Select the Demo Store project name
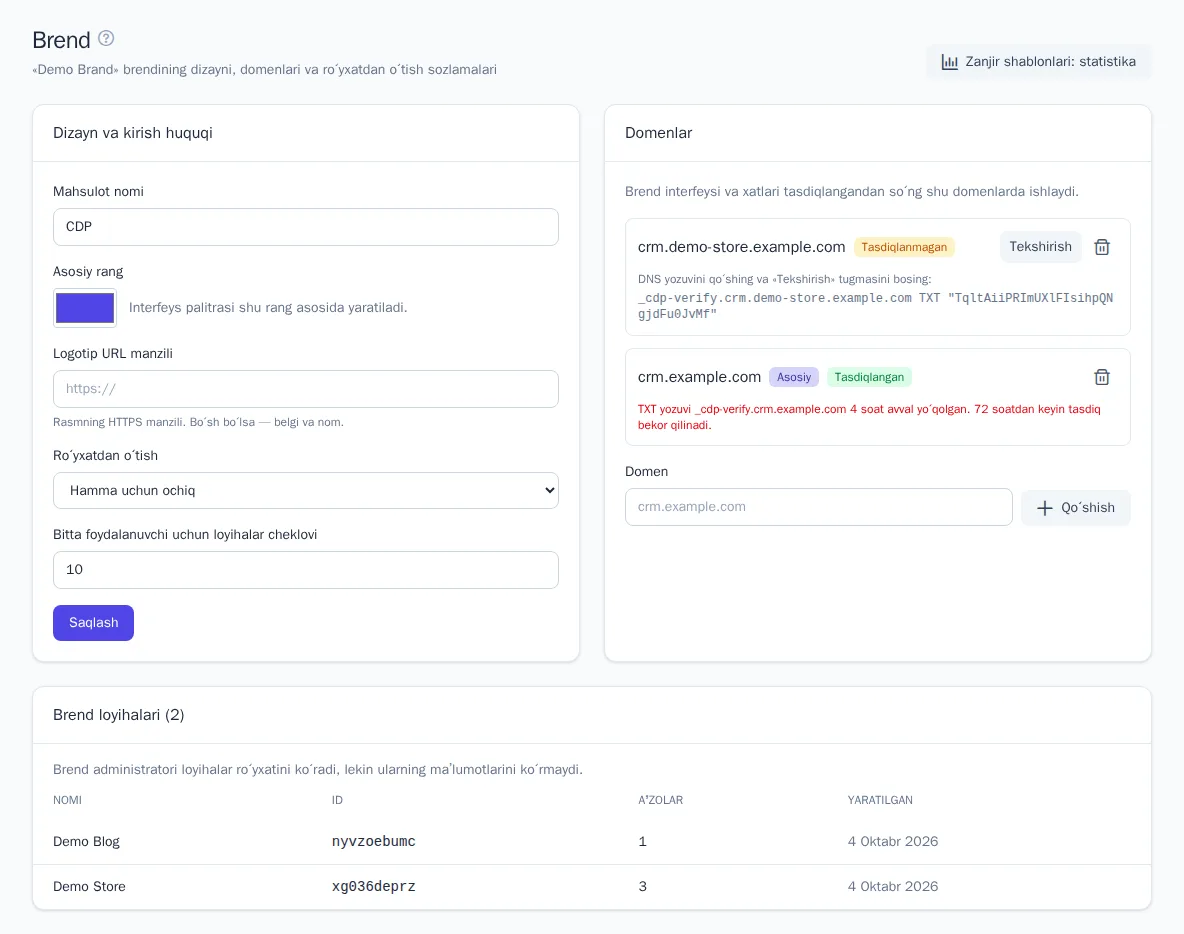The height and width of the screenshot is (934, 1184). 89,886
